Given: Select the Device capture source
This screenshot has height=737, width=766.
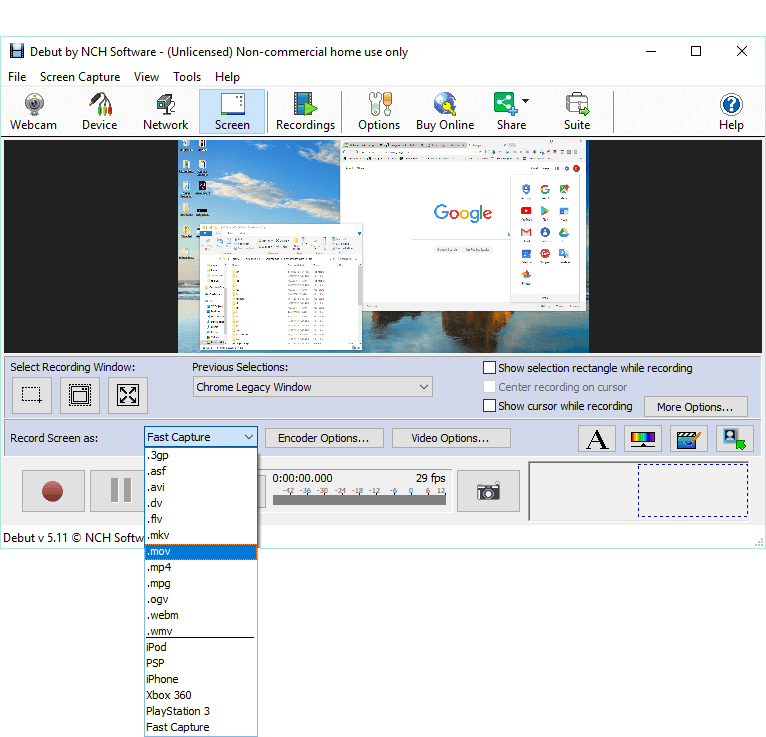Looking at the screenshot, I should click(x=100, y=112).
